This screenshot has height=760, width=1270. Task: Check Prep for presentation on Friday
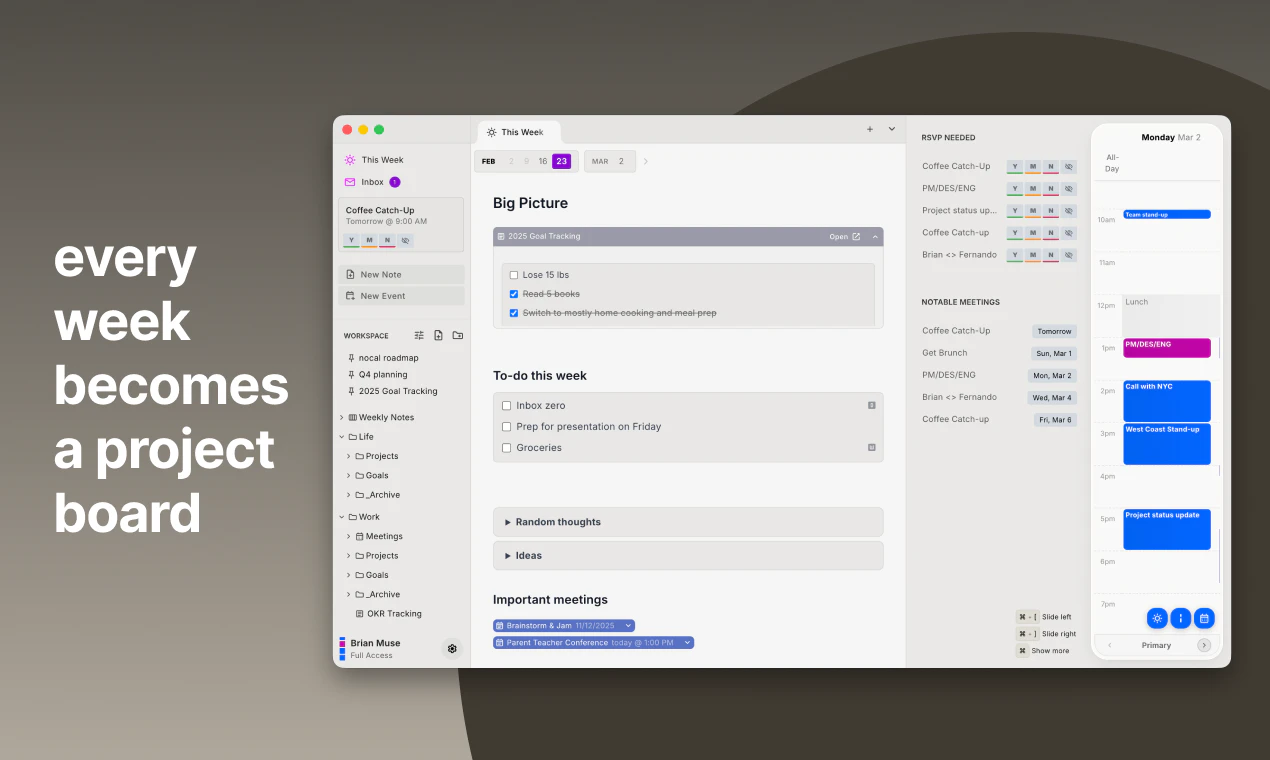[x=507, y=427]
